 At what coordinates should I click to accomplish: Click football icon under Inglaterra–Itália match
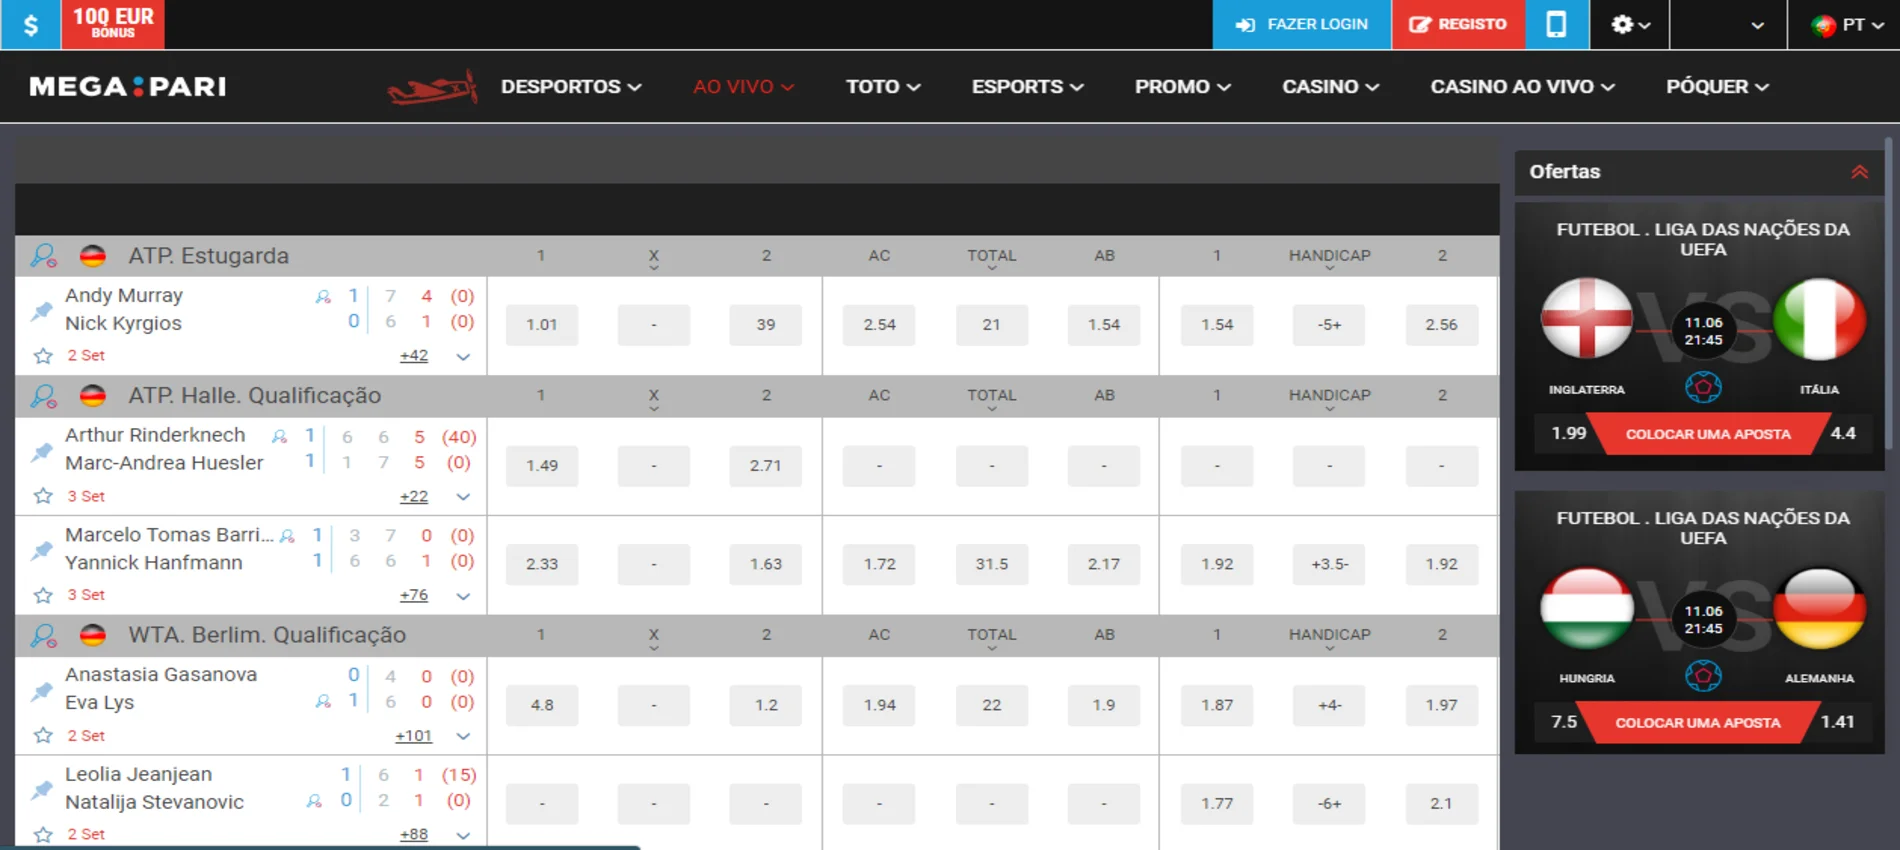(x=1703, y=387)
